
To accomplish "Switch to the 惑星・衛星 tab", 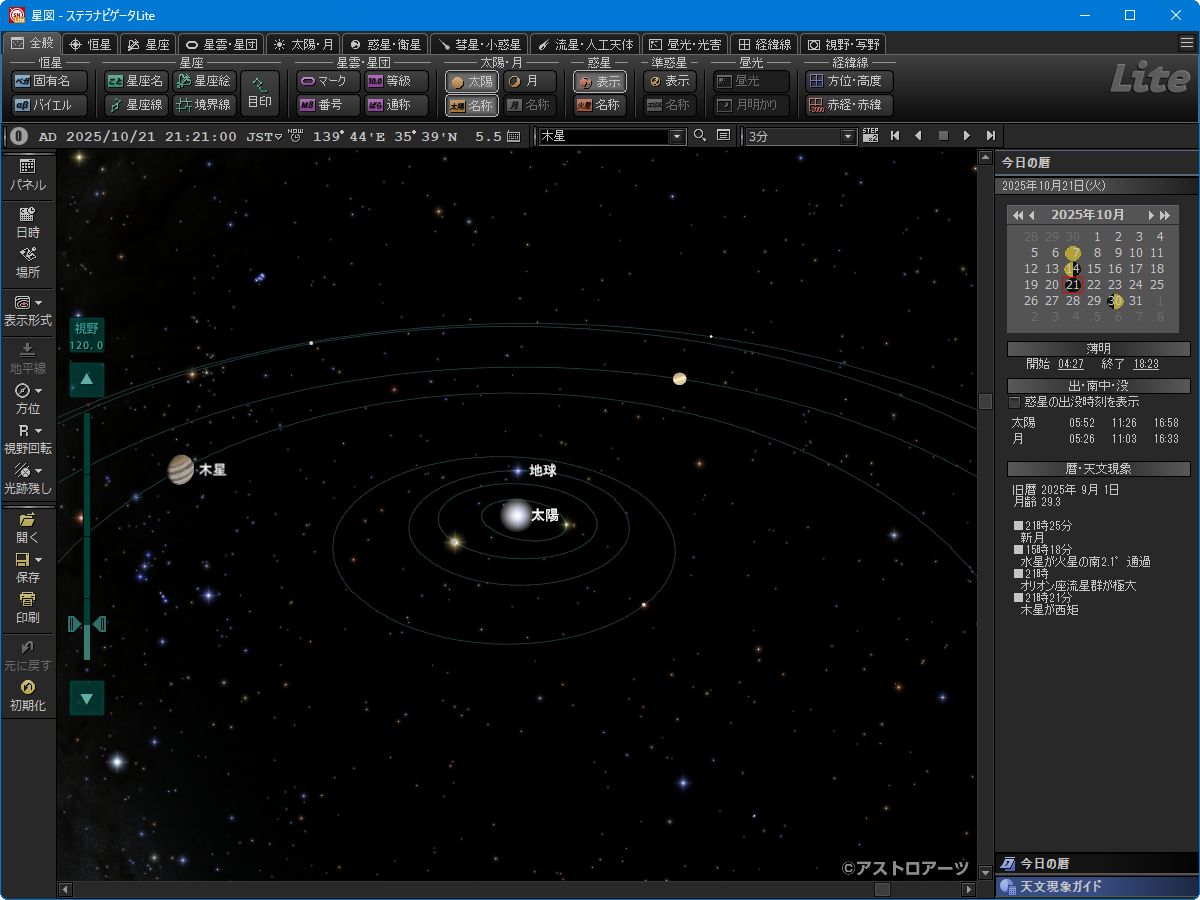I will (385, 44).
